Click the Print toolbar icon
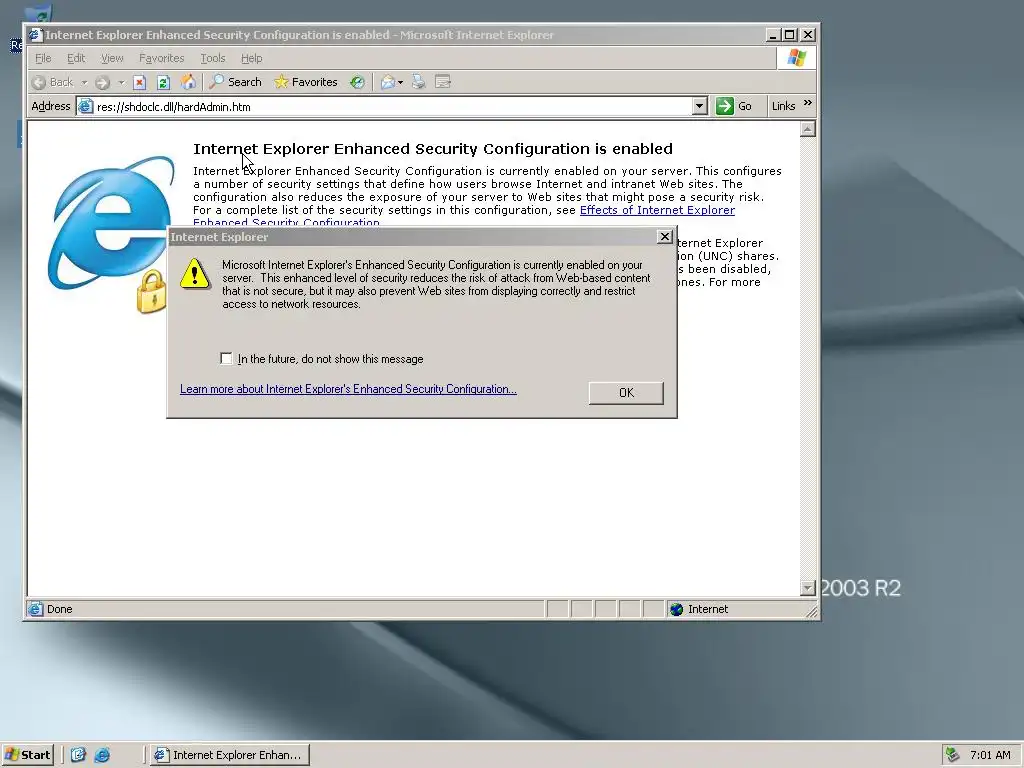The image size is (1024, 768). [x=419, y=82]
